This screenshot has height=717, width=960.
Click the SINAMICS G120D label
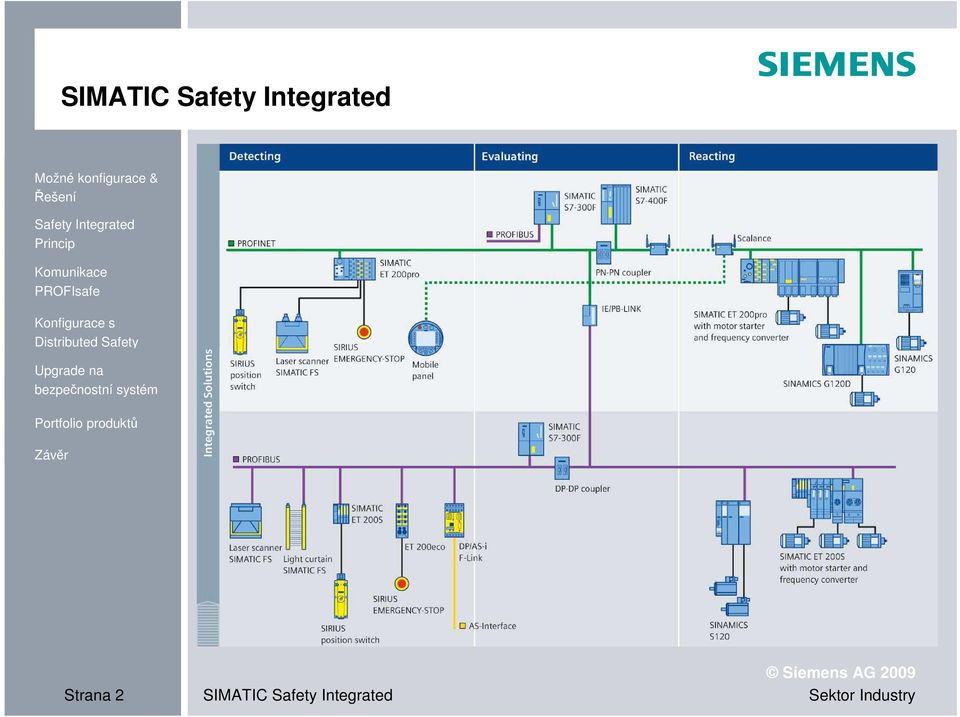tap(817, 384)
